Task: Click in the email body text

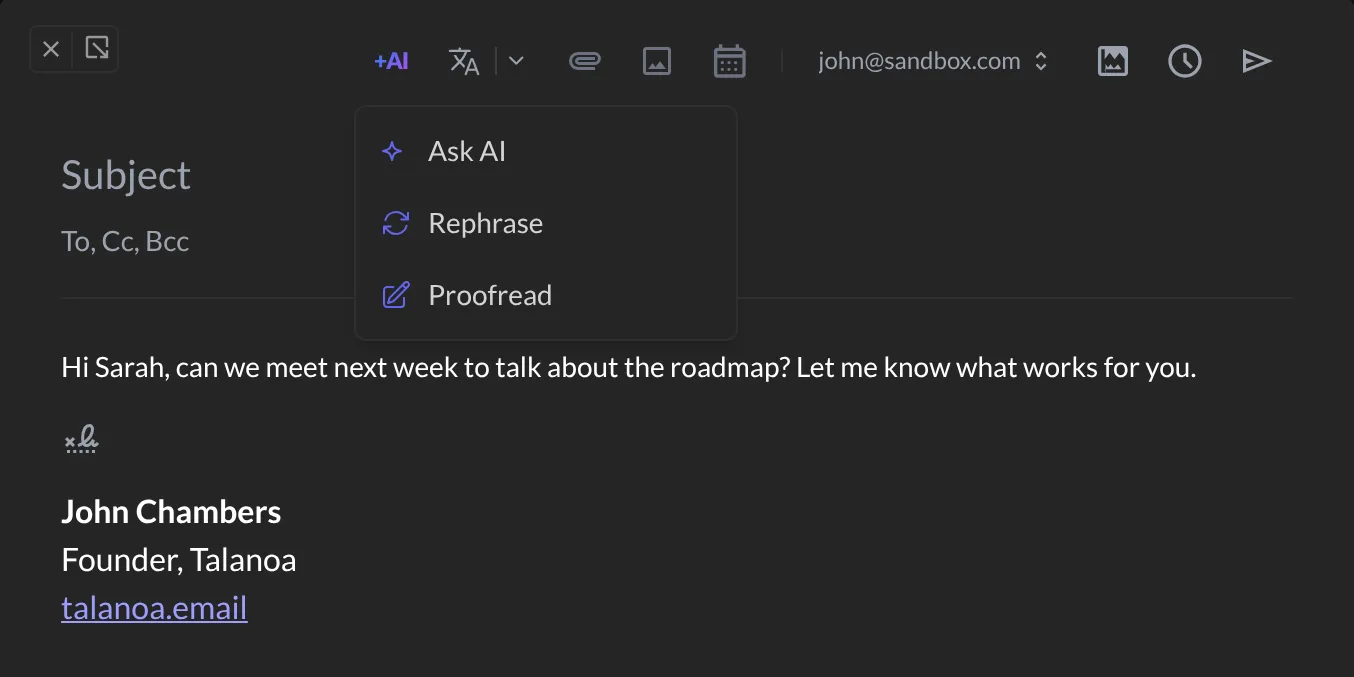Action: 628,367
